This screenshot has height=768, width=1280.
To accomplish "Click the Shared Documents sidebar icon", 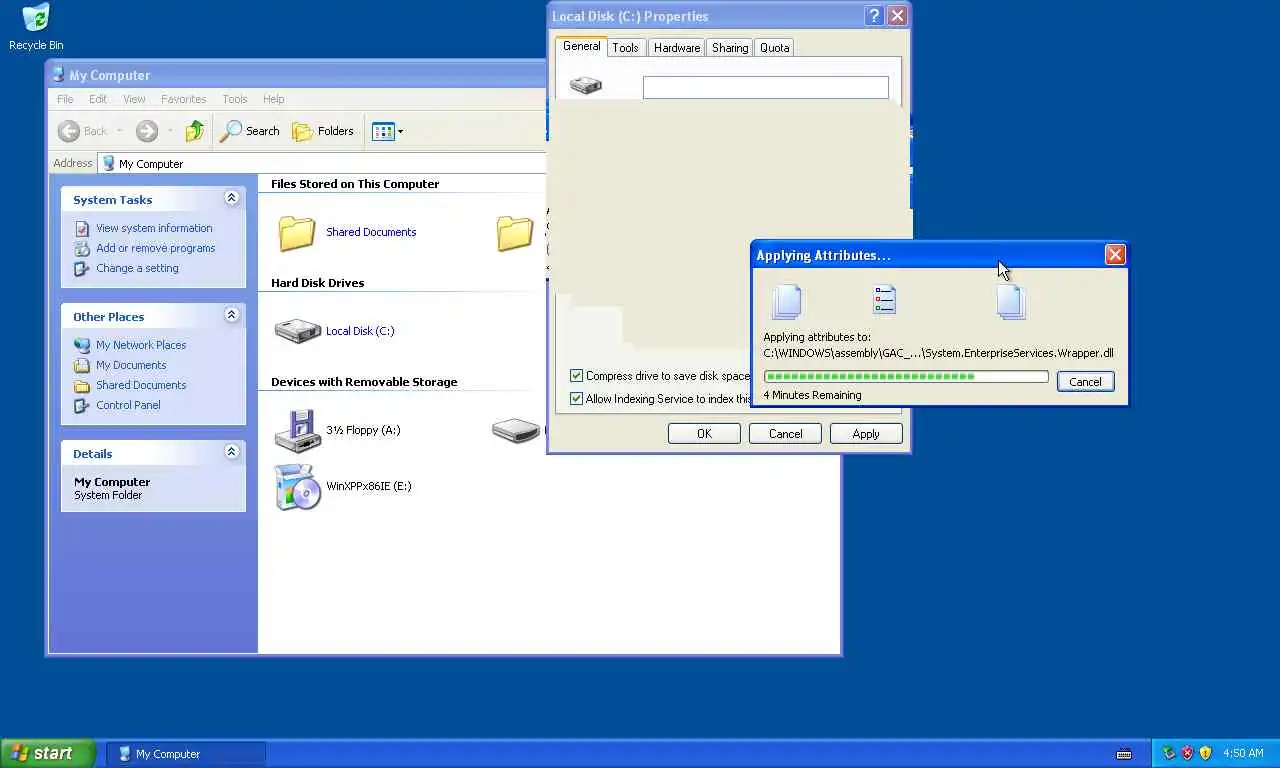I will (x=82, y=386).
